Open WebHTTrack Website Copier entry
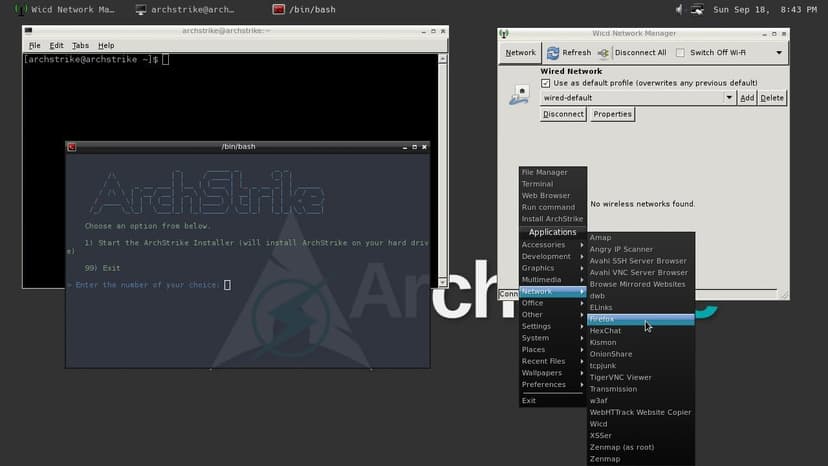828x466 pixels. [x=641, y=412]
